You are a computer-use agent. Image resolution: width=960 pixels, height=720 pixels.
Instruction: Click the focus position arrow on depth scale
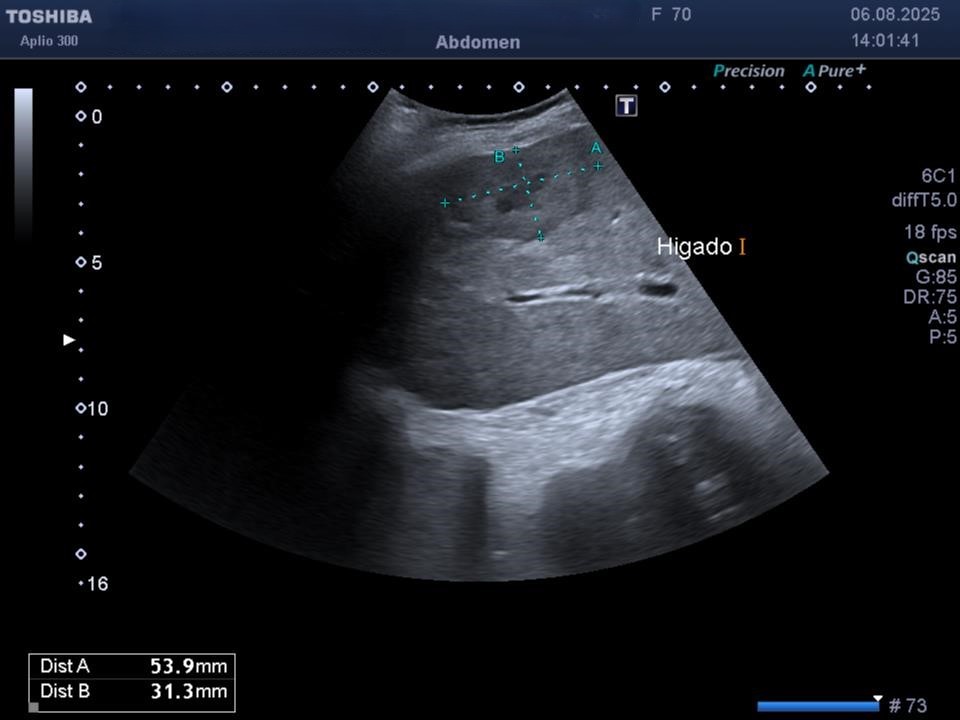69,340
